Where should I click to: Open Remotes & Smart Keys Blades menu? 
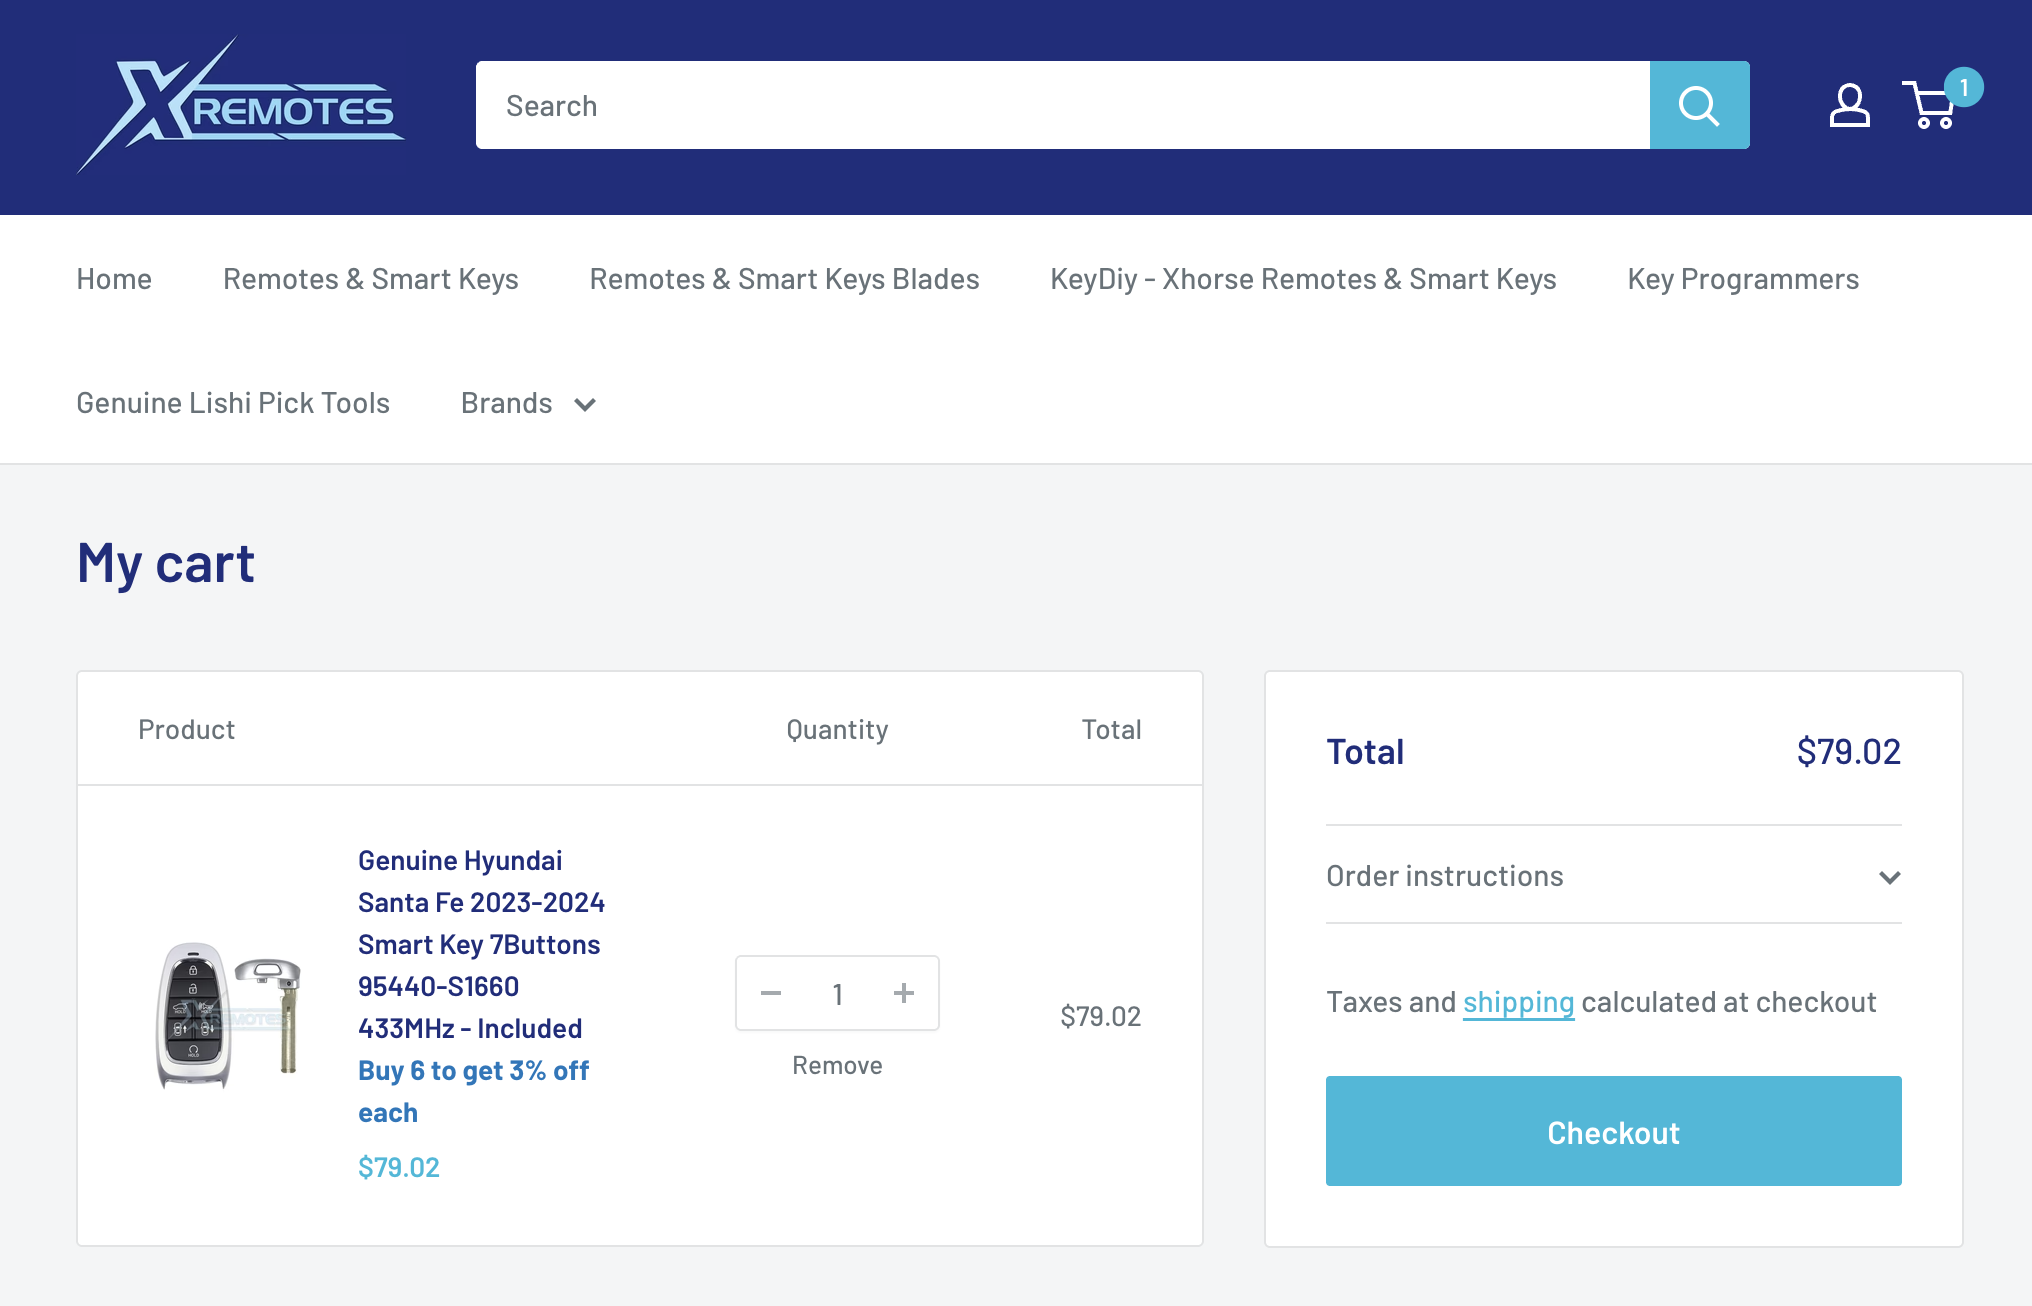point(785,279)
